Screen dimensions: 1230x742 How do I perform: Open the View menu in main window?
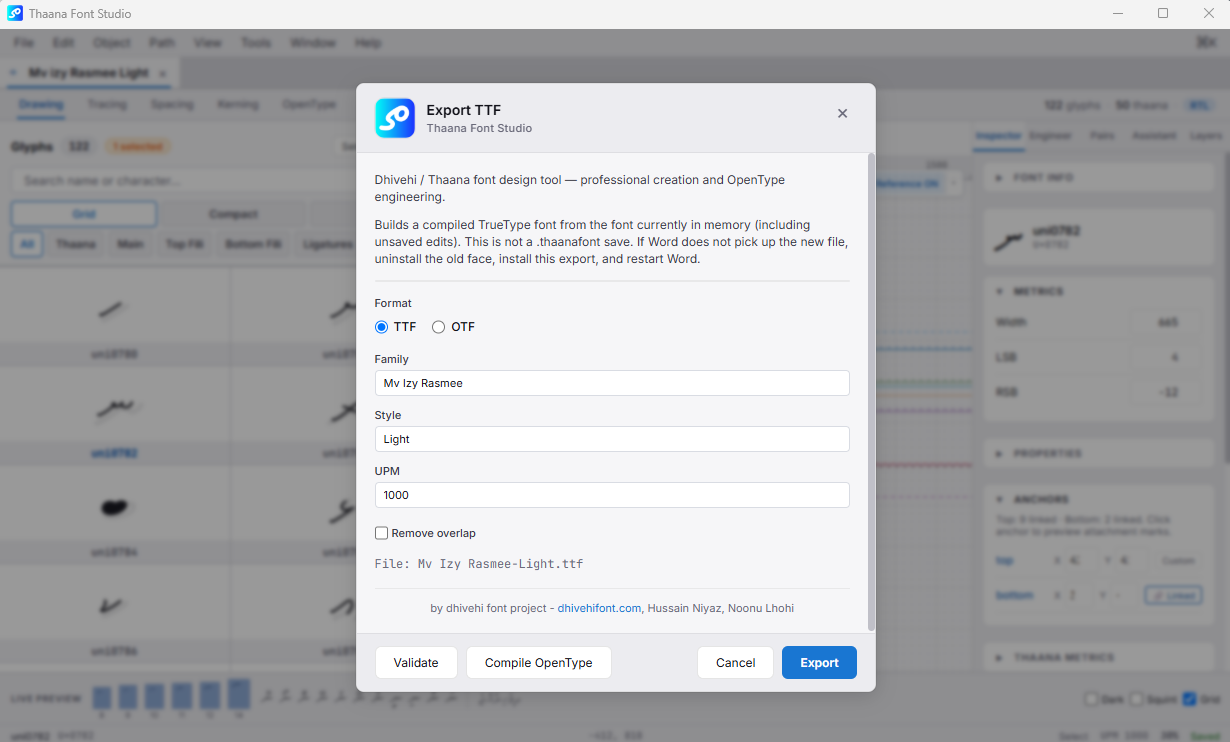coord(207,43)
